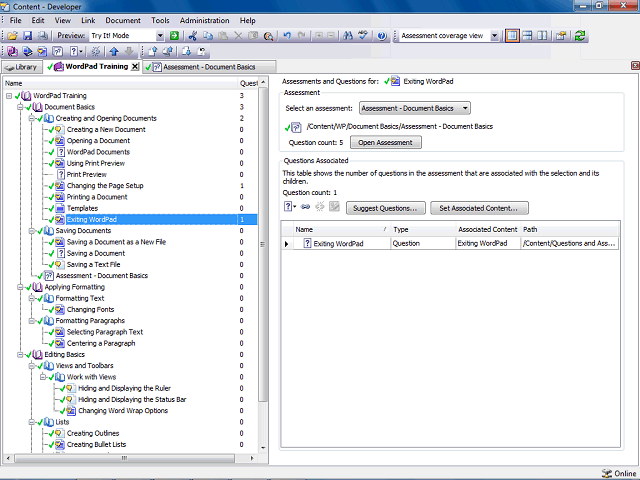Screen dimensions: 640x480
Task: Switch to vertical split layout
Action: tap(542, 36)
